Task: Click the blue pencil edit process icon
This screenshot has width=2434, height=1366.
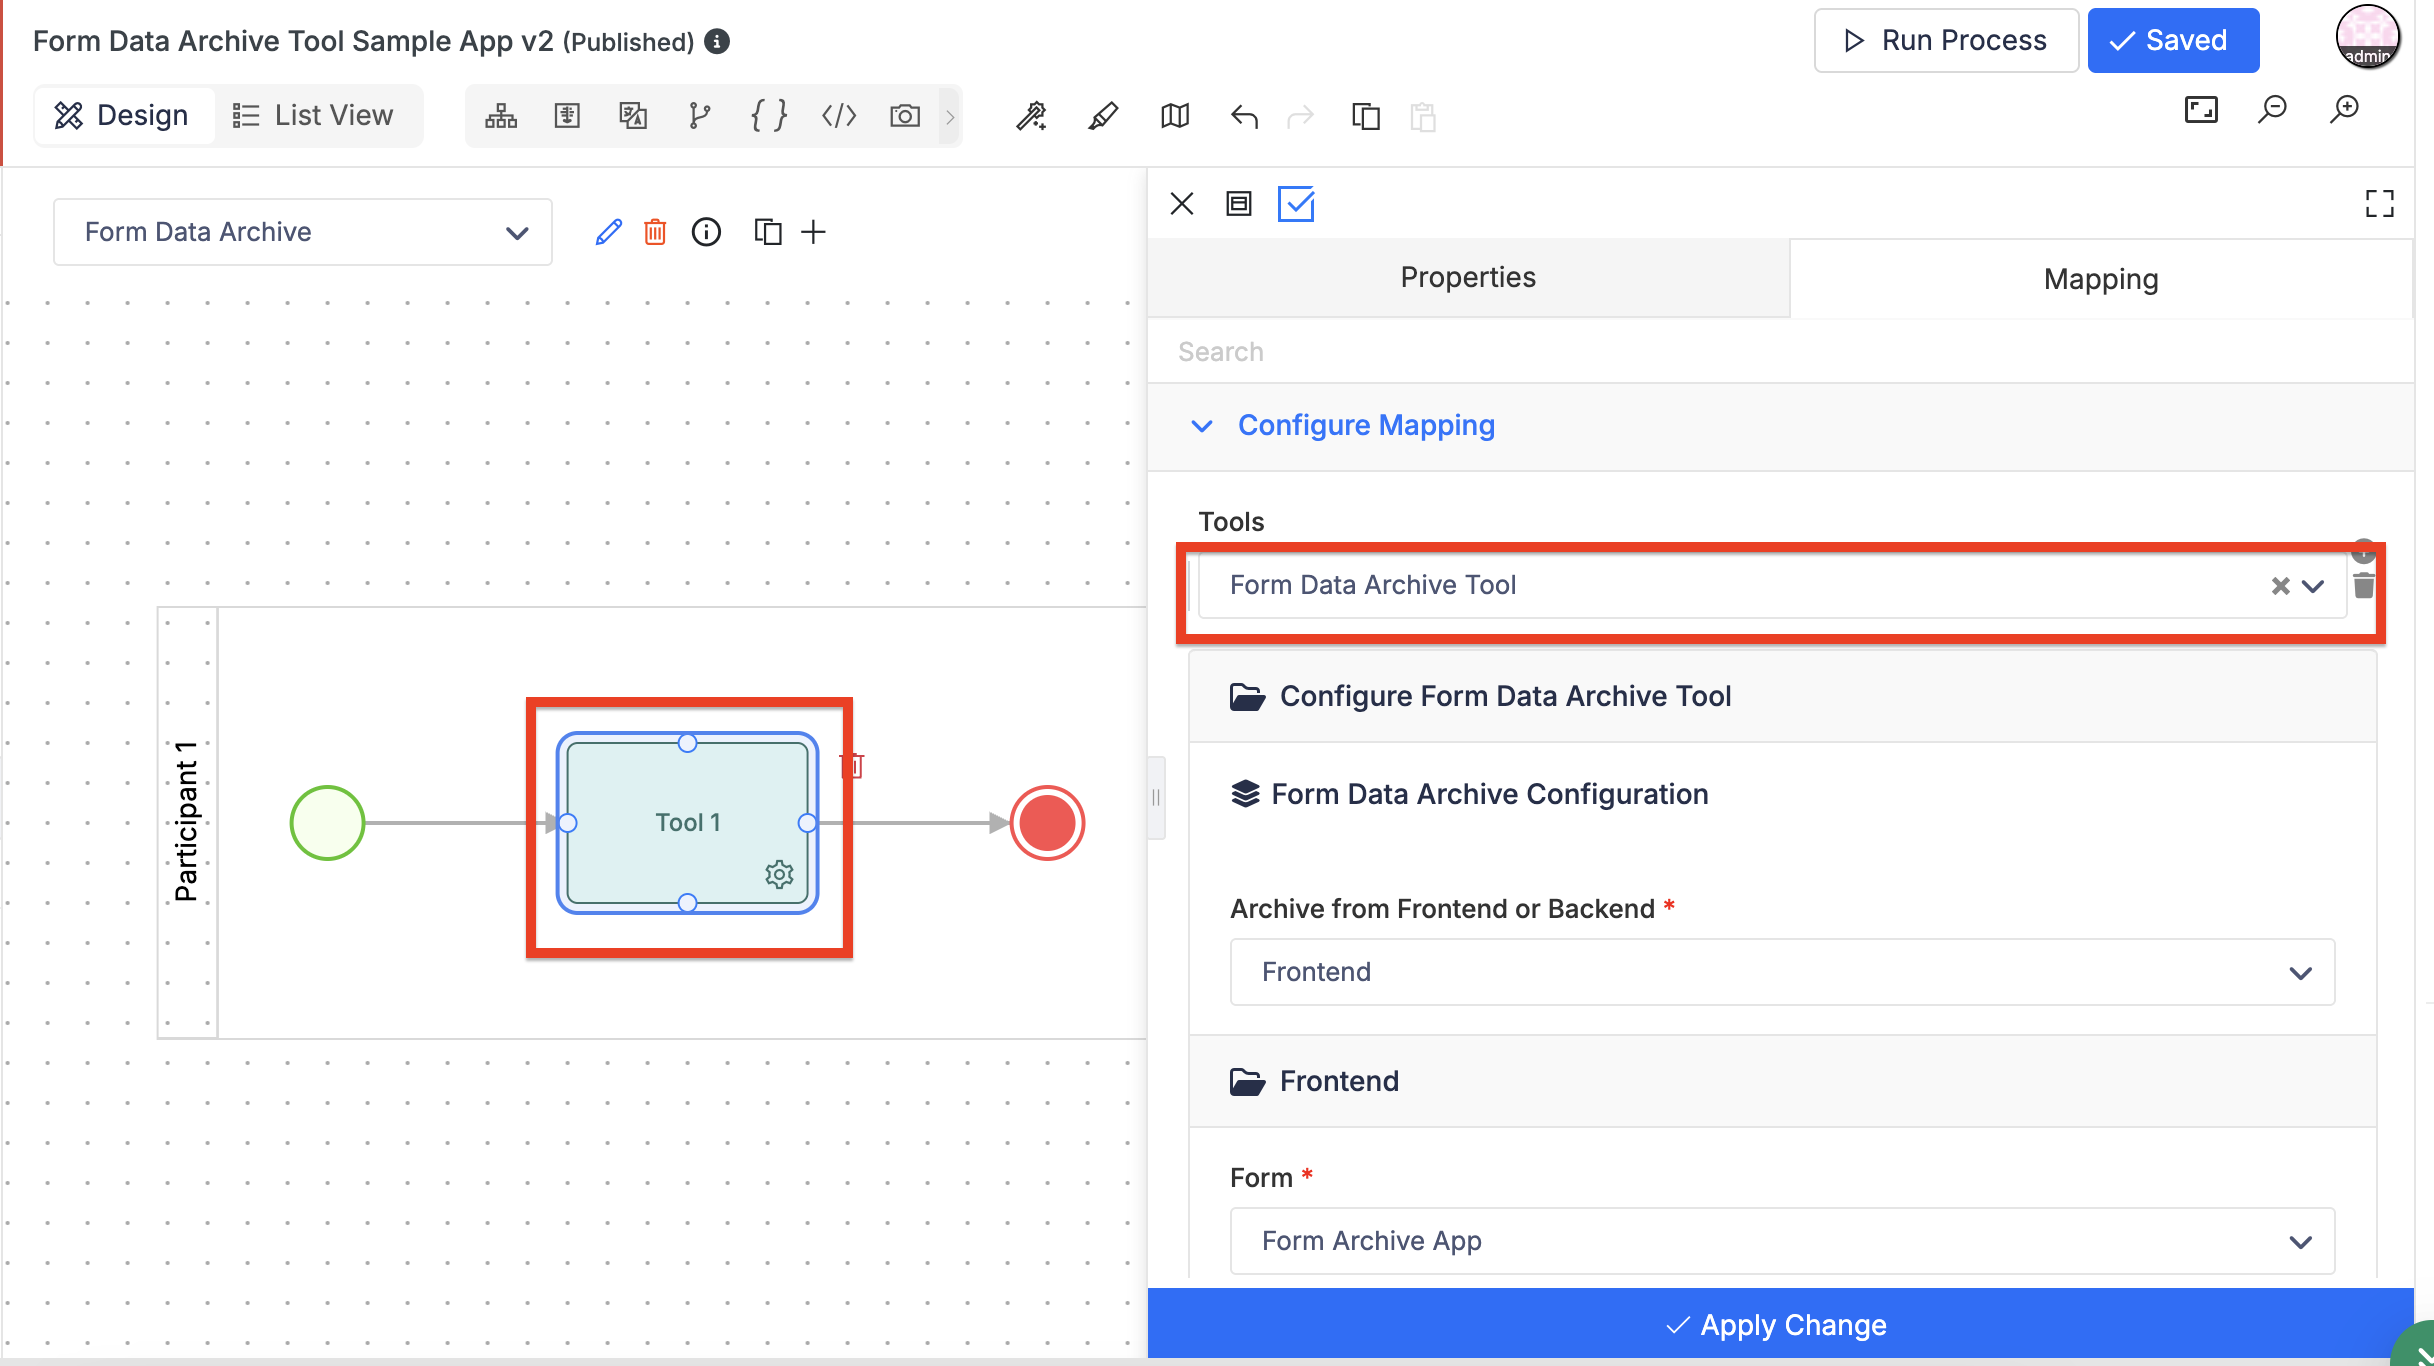Action: coord(608,232)
